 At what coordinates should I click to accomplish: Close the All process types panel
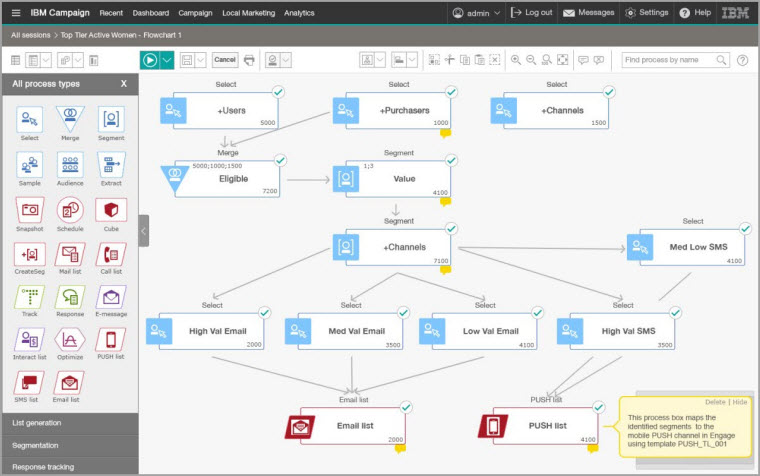pos(124,83)
